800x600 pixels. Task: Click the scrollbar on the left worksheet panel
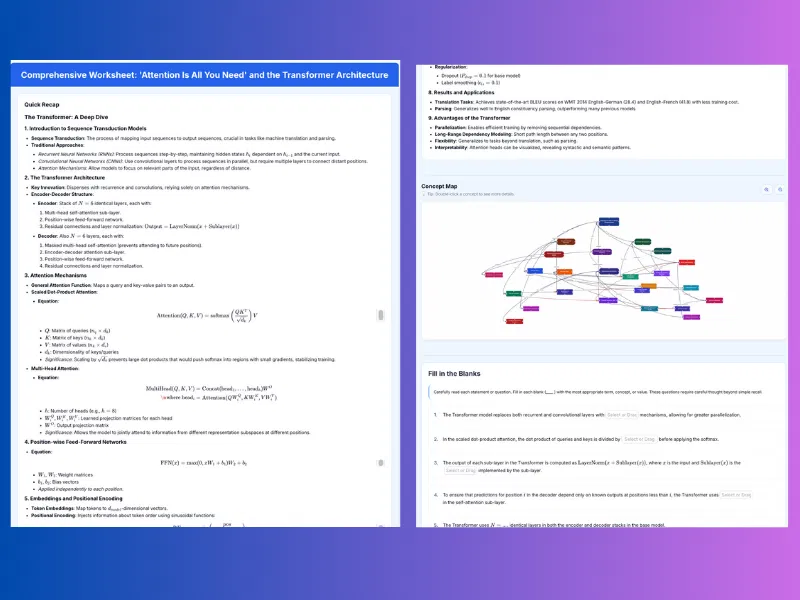tap(390, 300)
